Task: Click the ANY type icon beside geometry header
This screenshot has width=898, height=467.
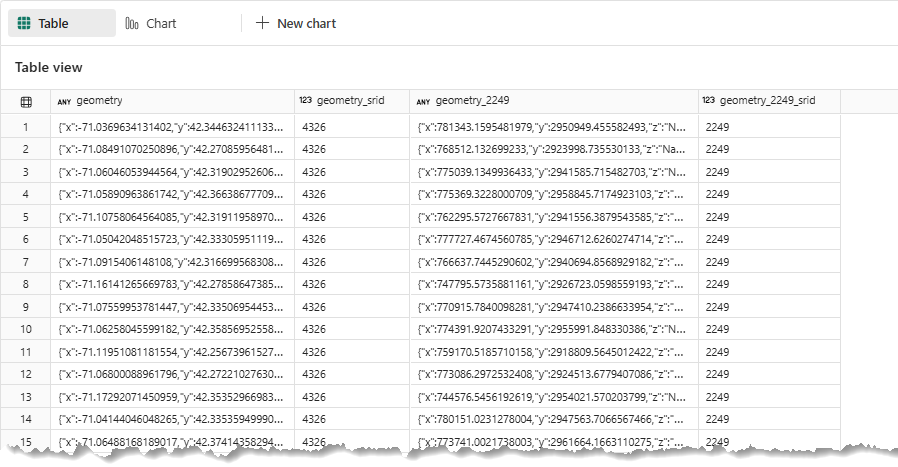Action: pyautogui.click(x=64, y=101)
